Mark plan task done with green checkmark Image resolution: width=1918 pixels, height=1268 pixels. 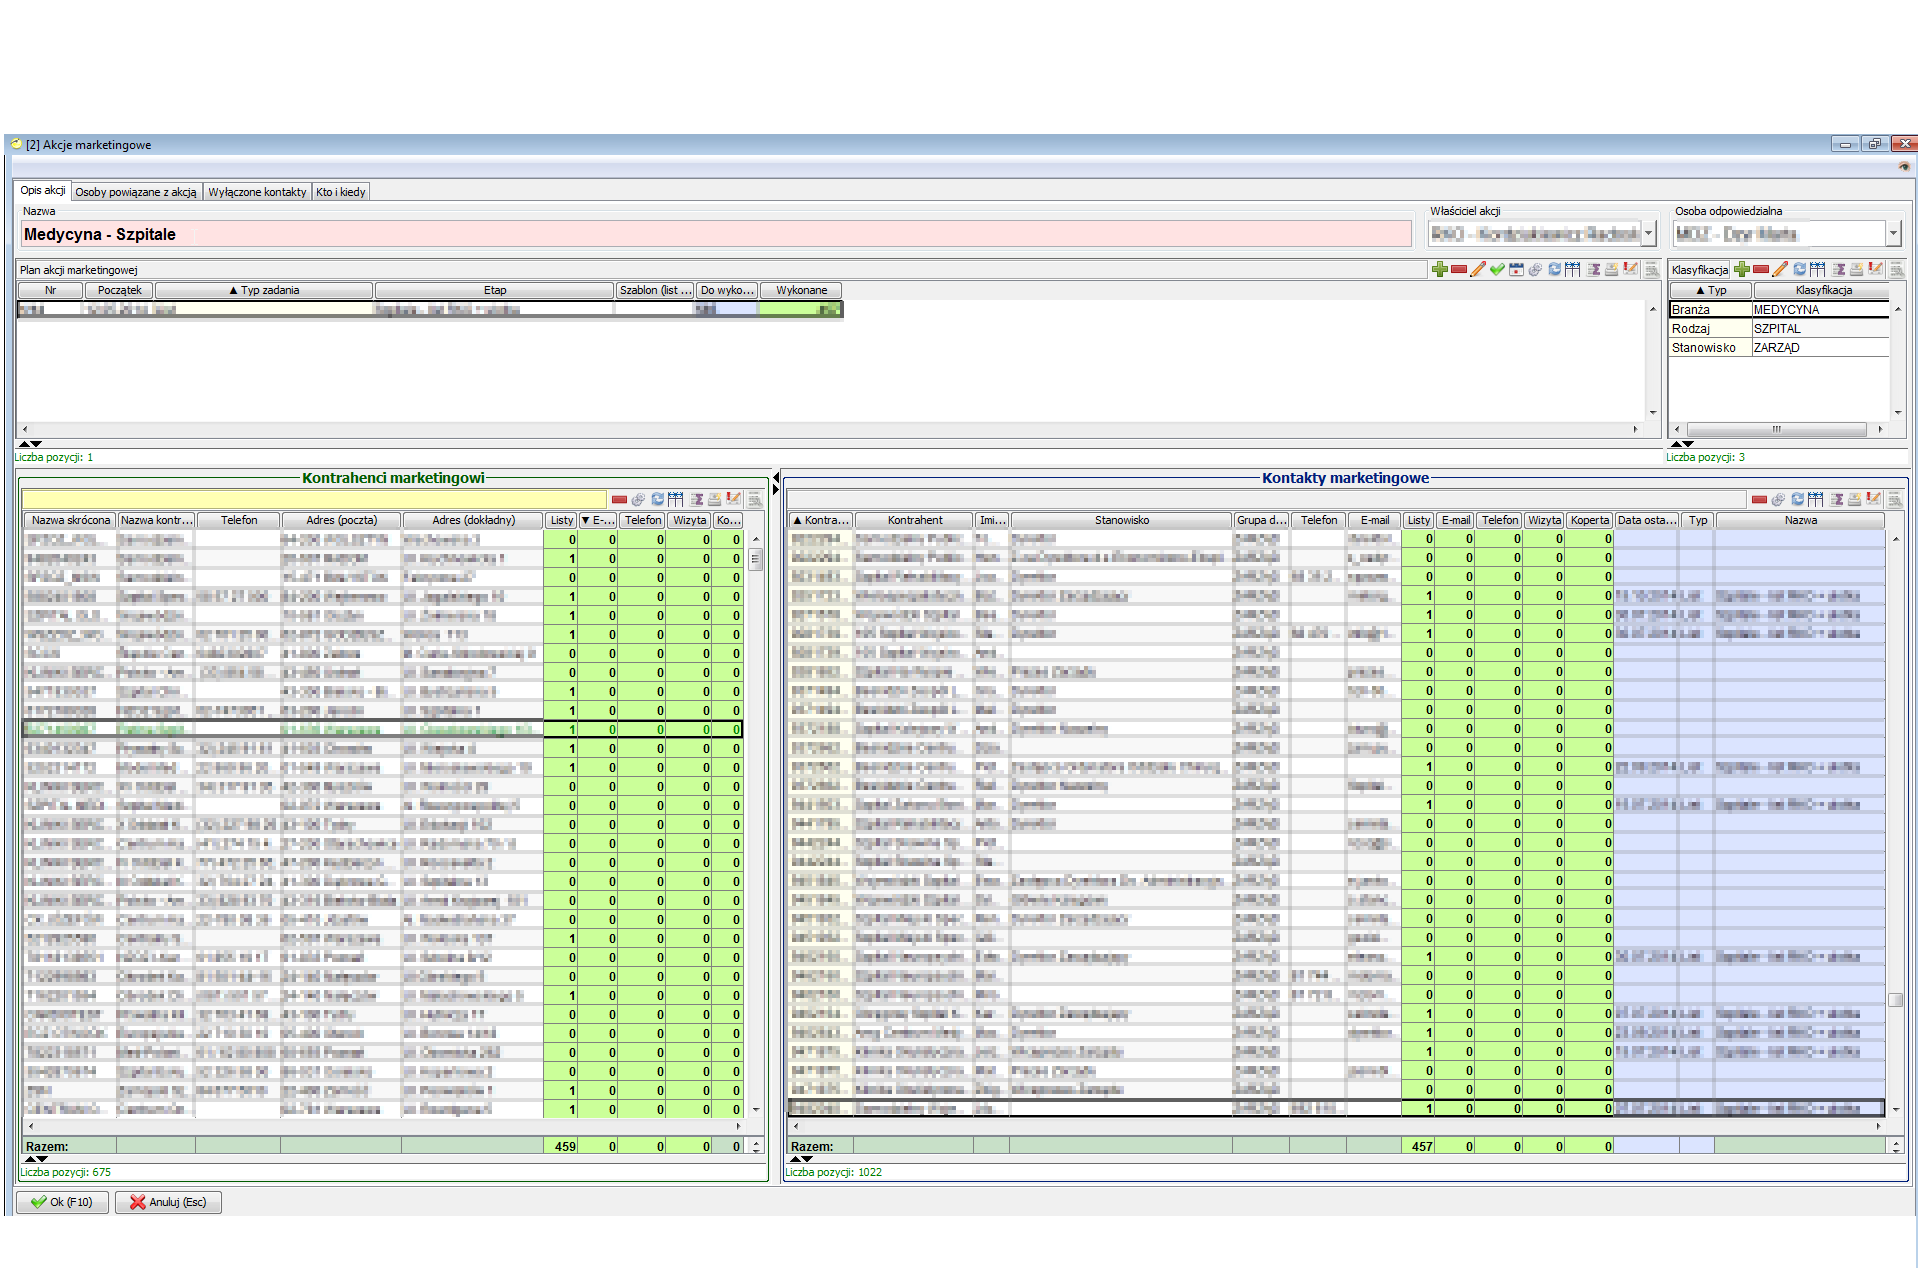point(1497,269)
